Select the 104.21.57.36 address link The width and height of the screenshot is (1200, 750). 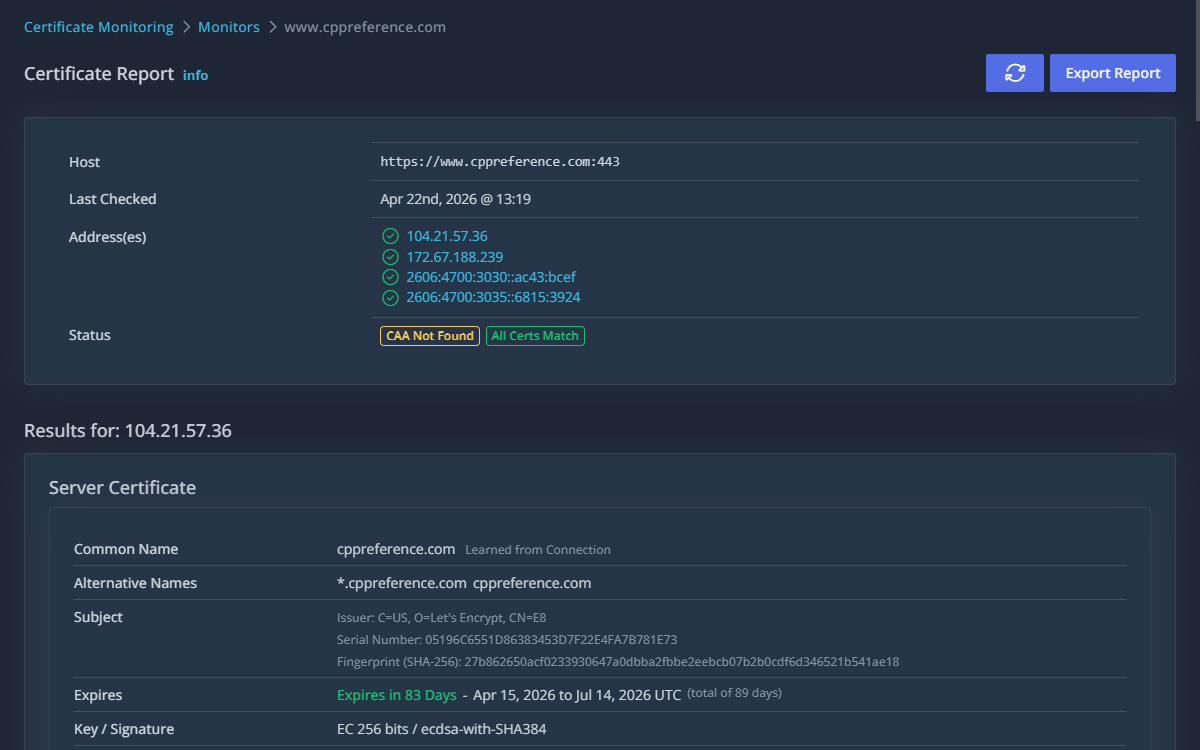click(446, 236)
